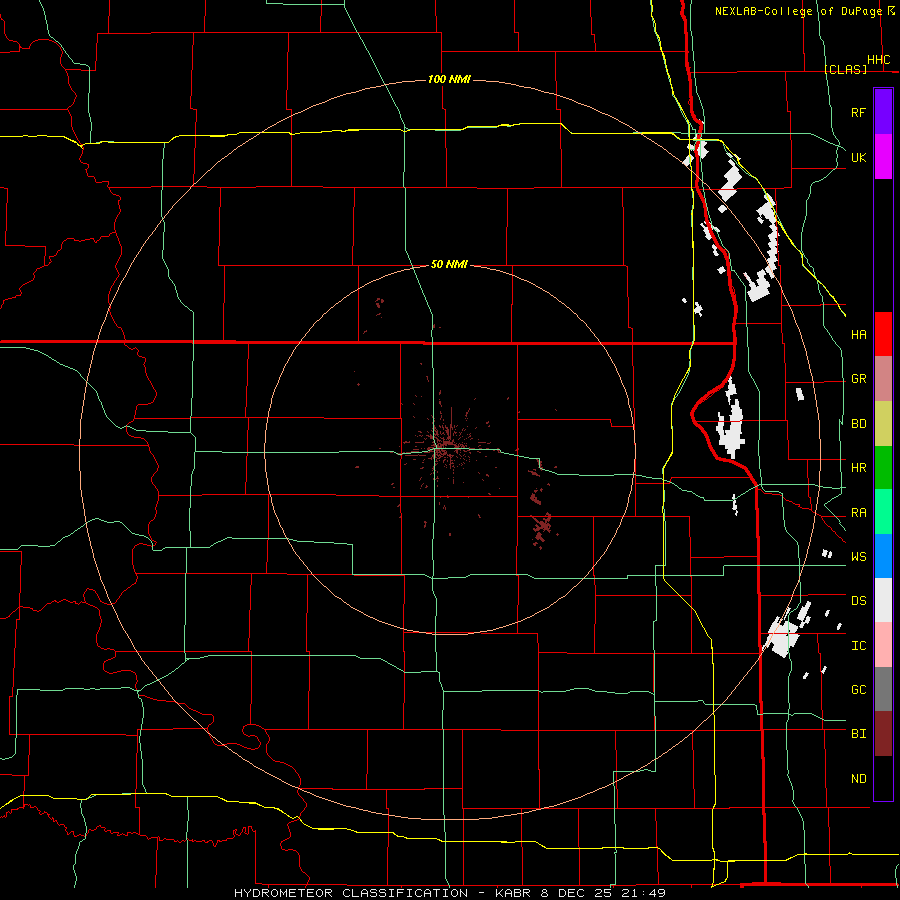This screenshot has height=900, width=900.
Task: Click the RA rain legend swatch
Action: (x=883, y=512)
